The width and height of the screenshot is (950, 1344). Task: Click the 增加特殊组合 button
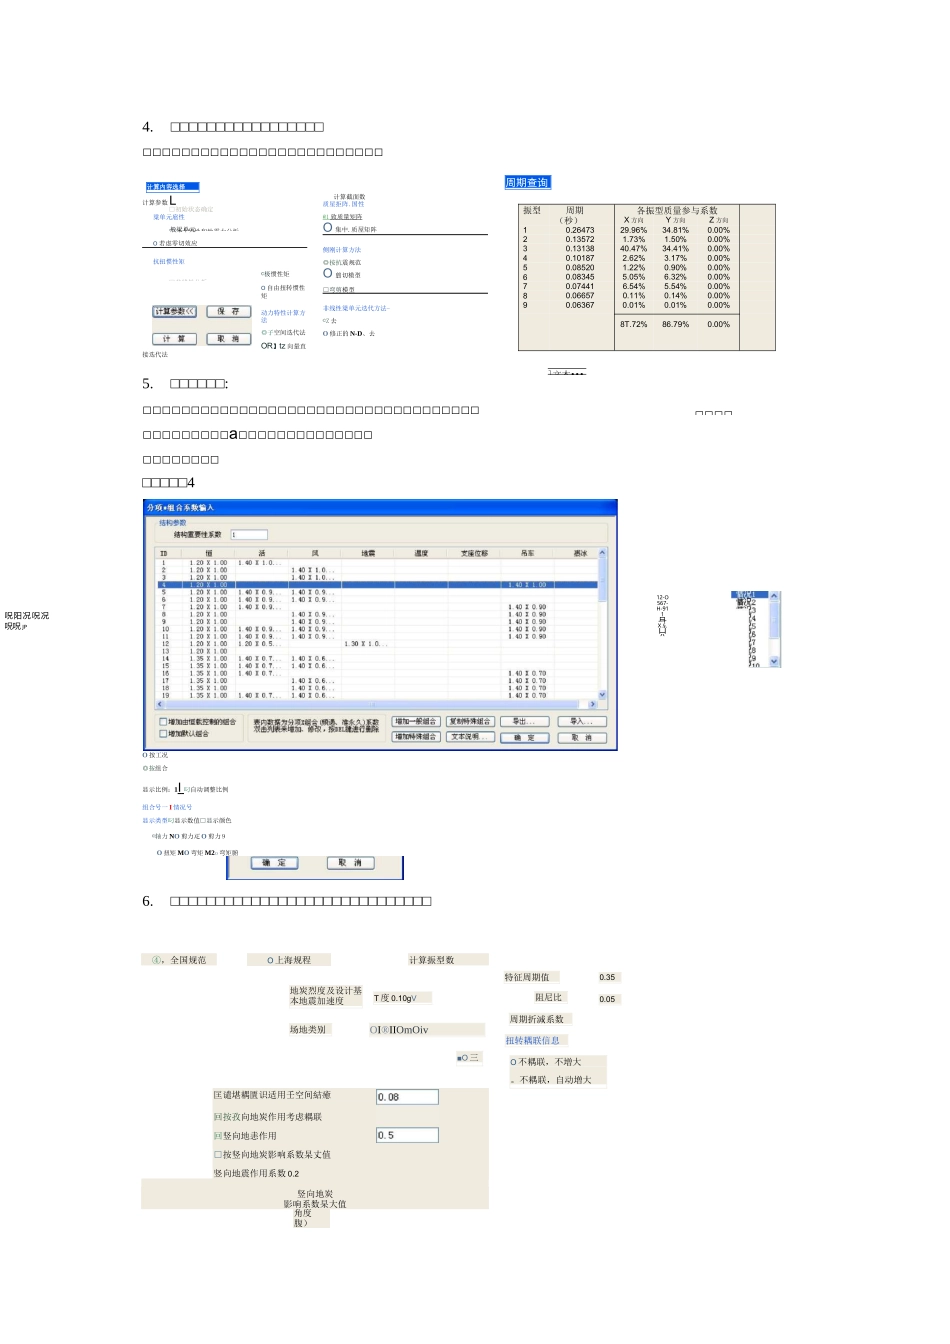415,737
